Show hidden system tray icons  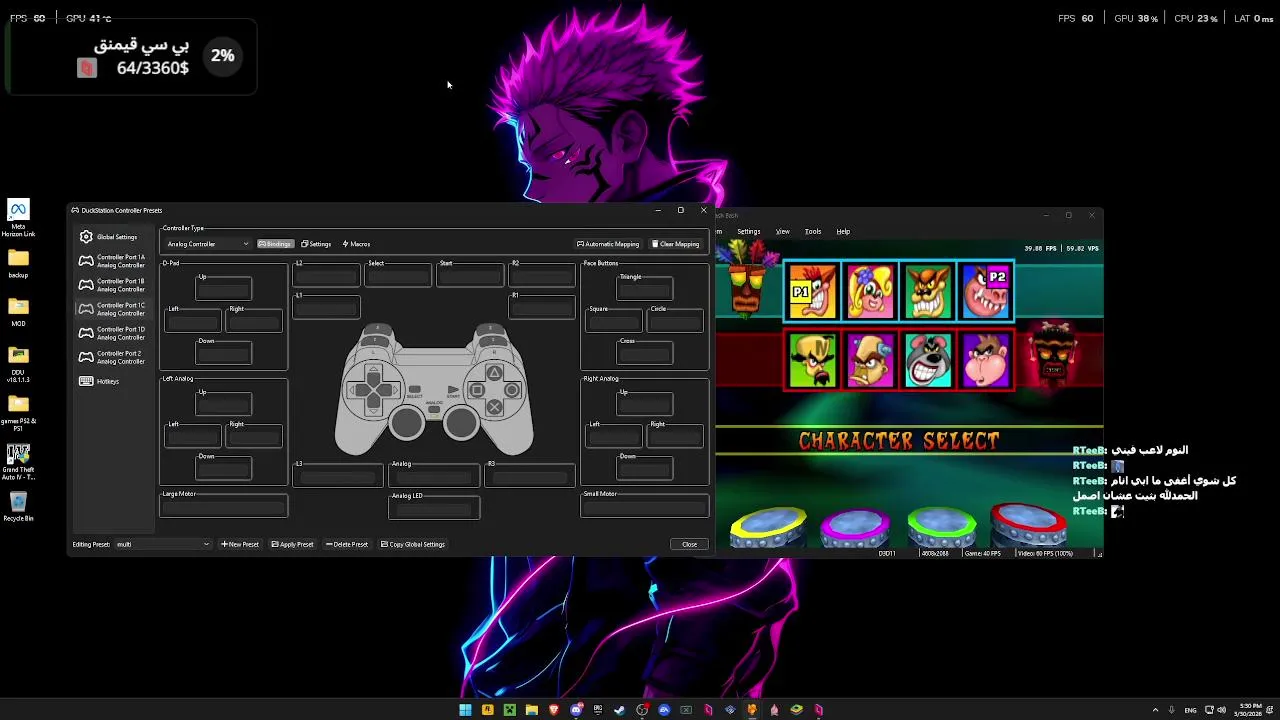coord(1155,710)
